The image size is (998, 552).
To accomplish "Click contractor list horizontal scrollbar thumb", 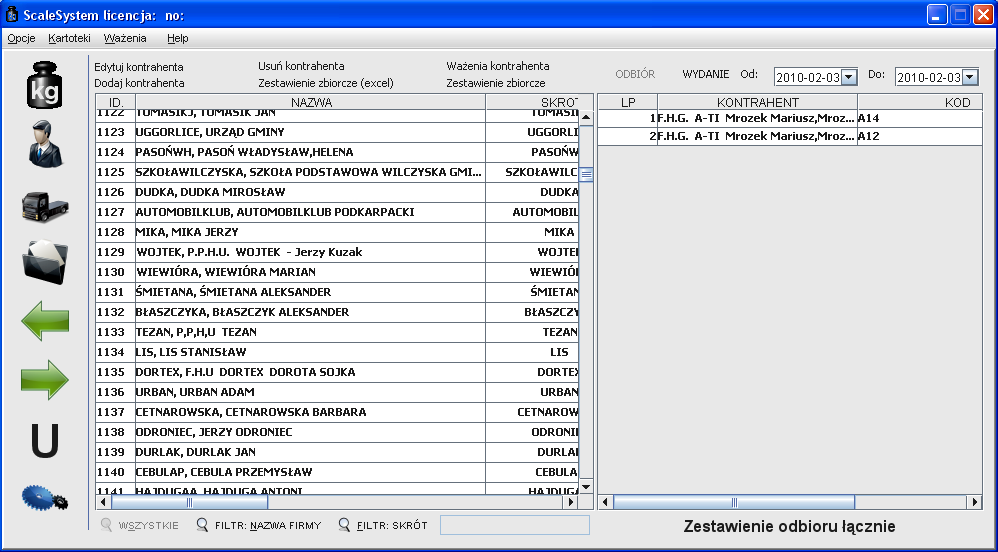I will pyautogui.click(x=189, y=502).
